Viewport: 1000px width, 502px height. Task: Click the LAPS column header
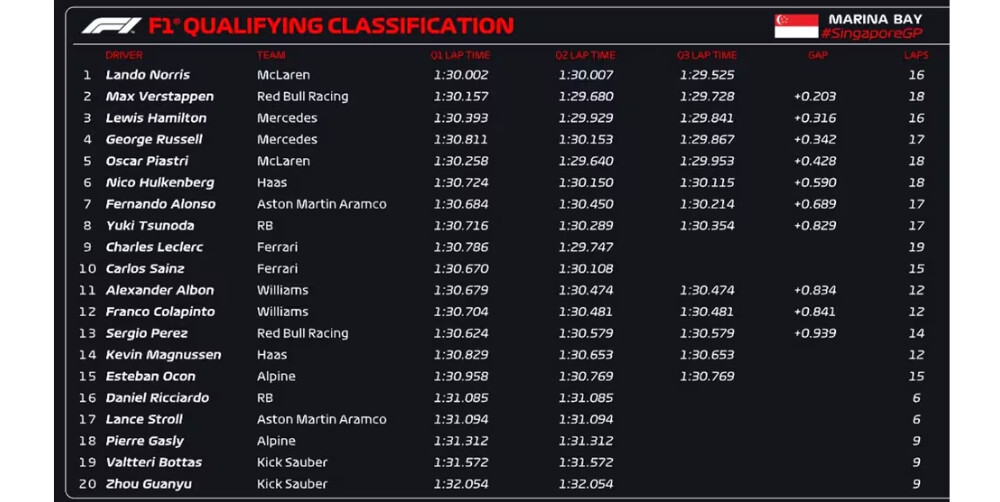click(916, 55)
